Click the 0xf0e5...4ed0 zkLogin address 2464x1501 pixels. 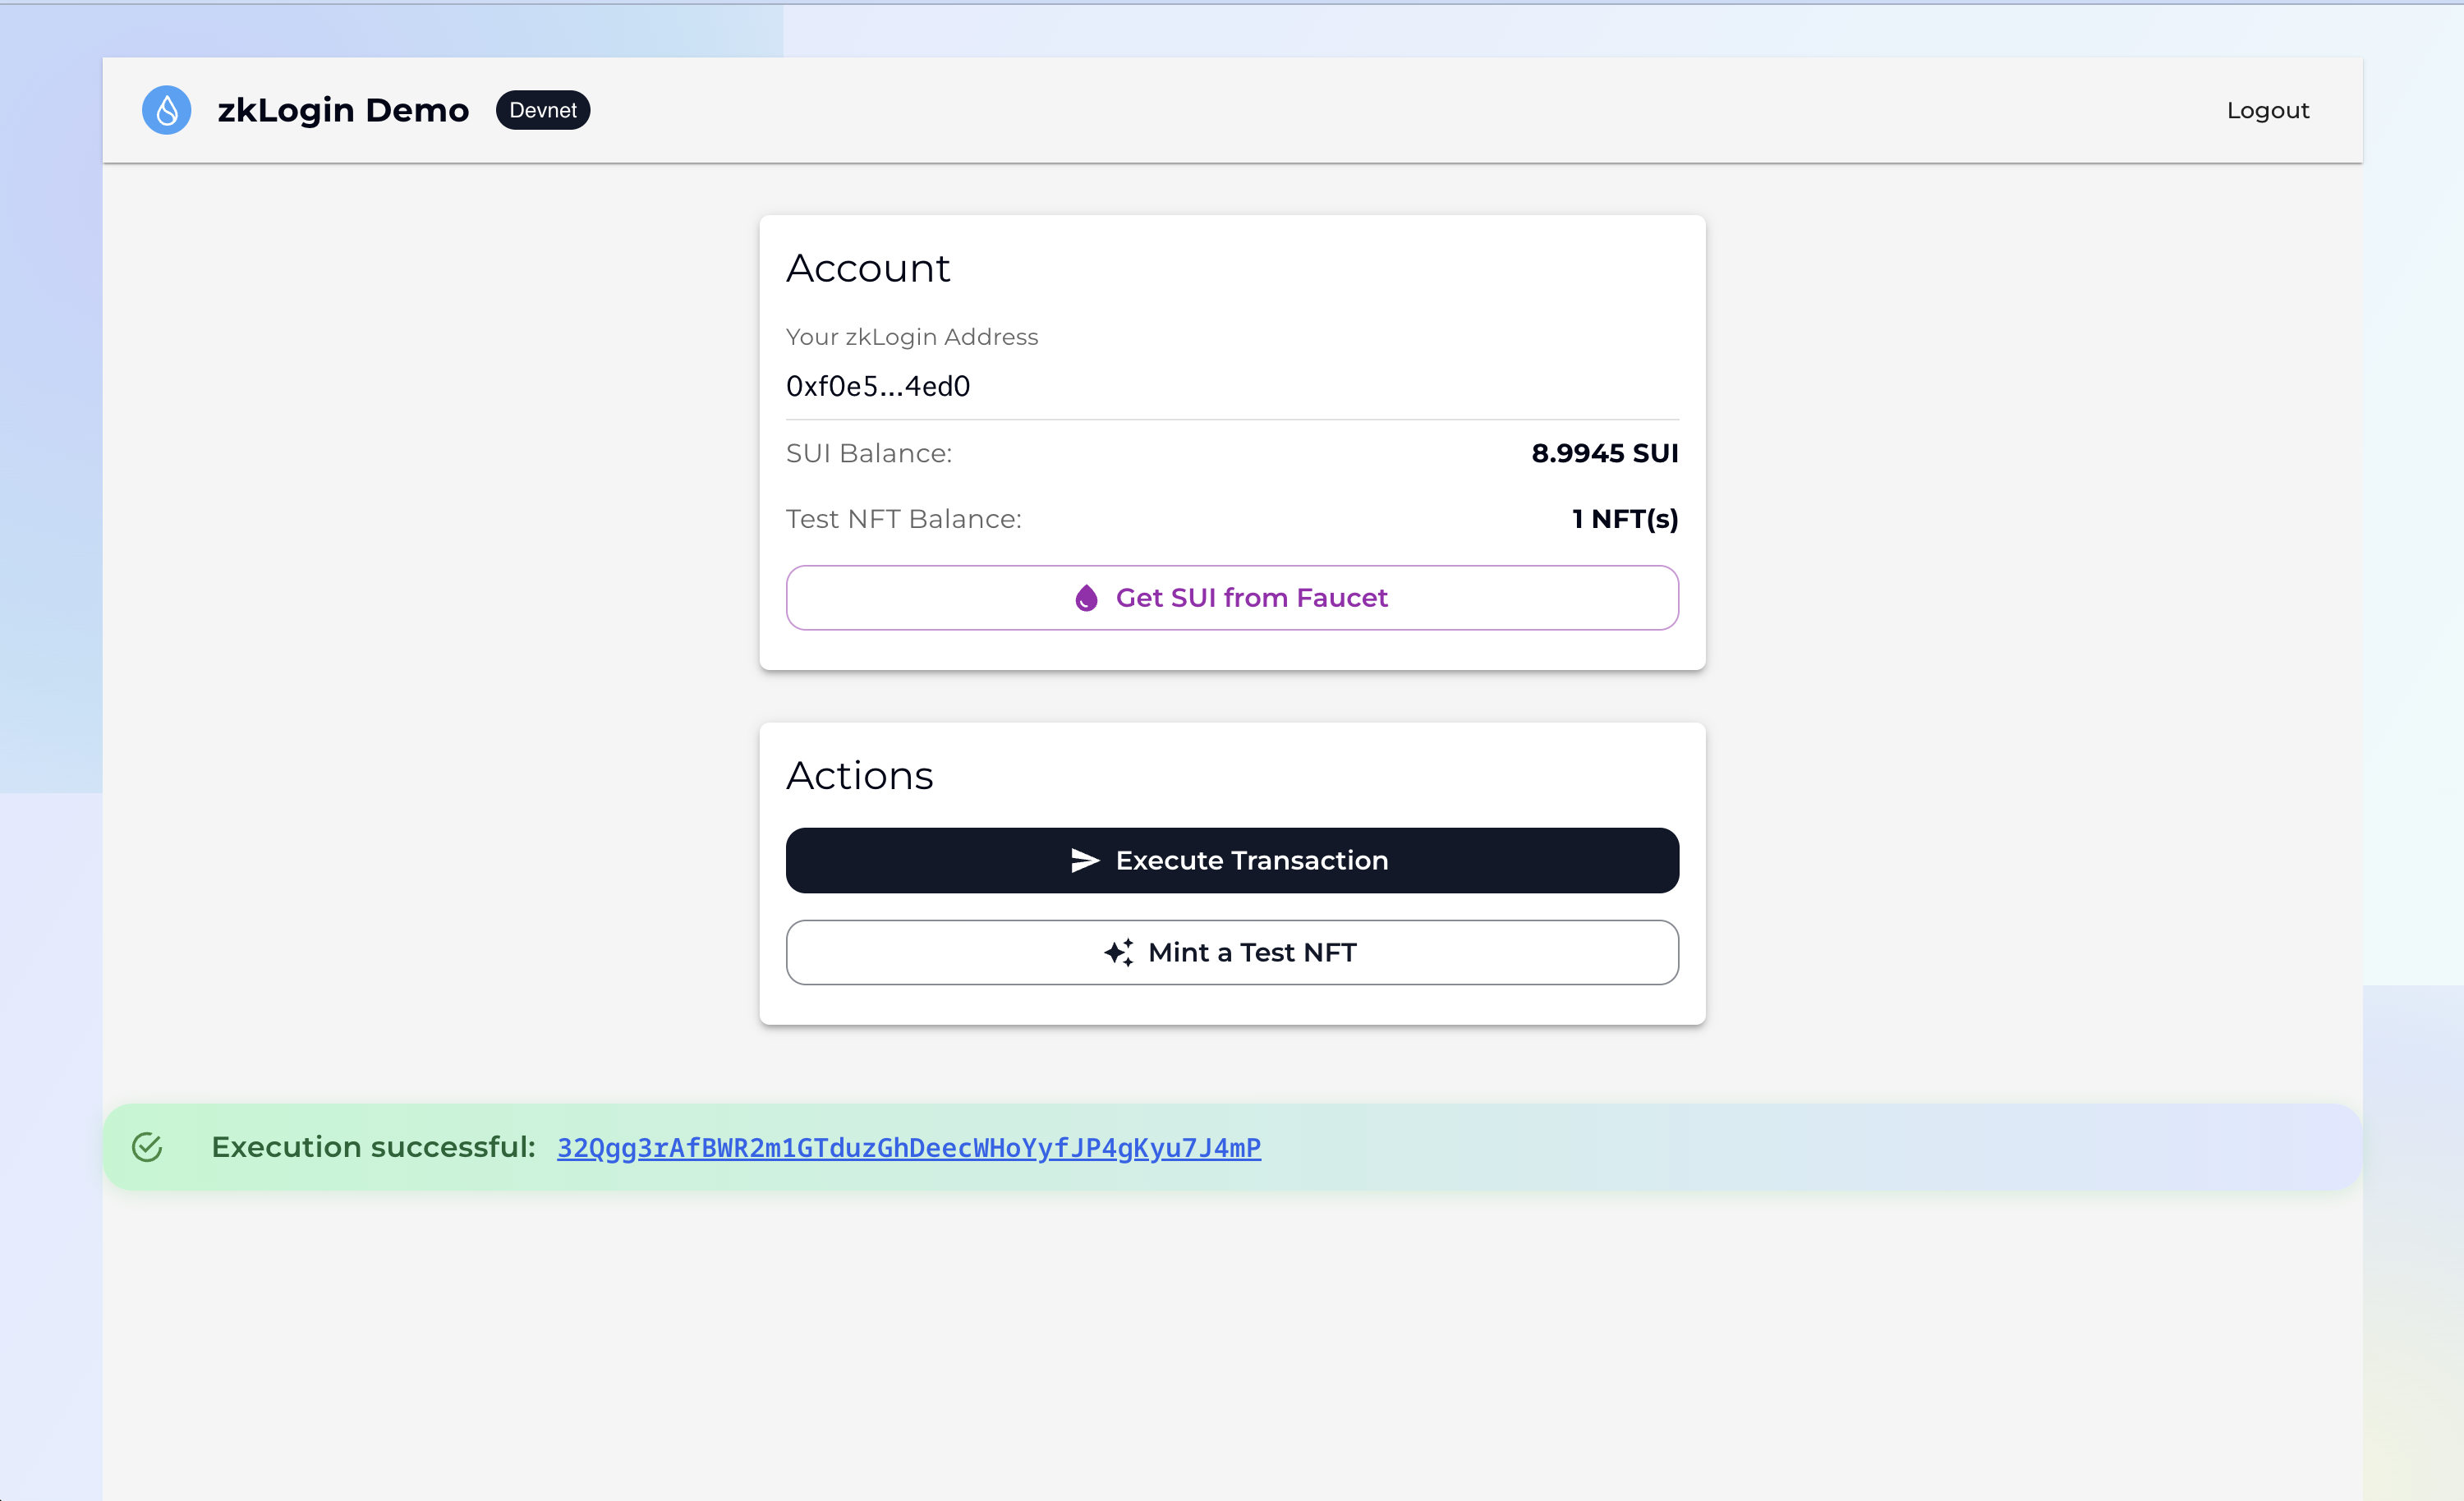(878, 386)
